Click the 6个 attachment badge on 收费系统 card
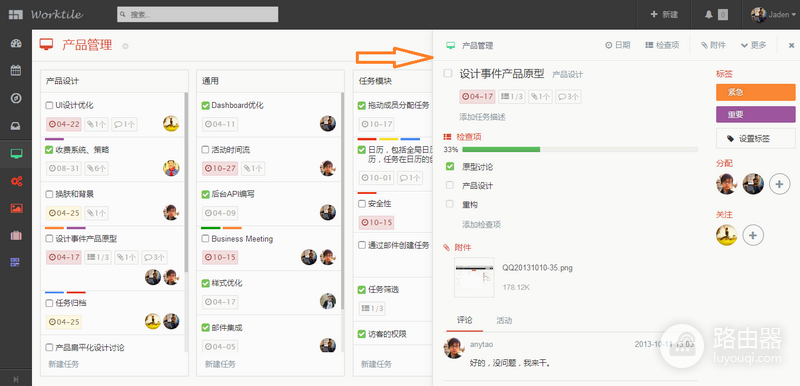 pos(96,168)
